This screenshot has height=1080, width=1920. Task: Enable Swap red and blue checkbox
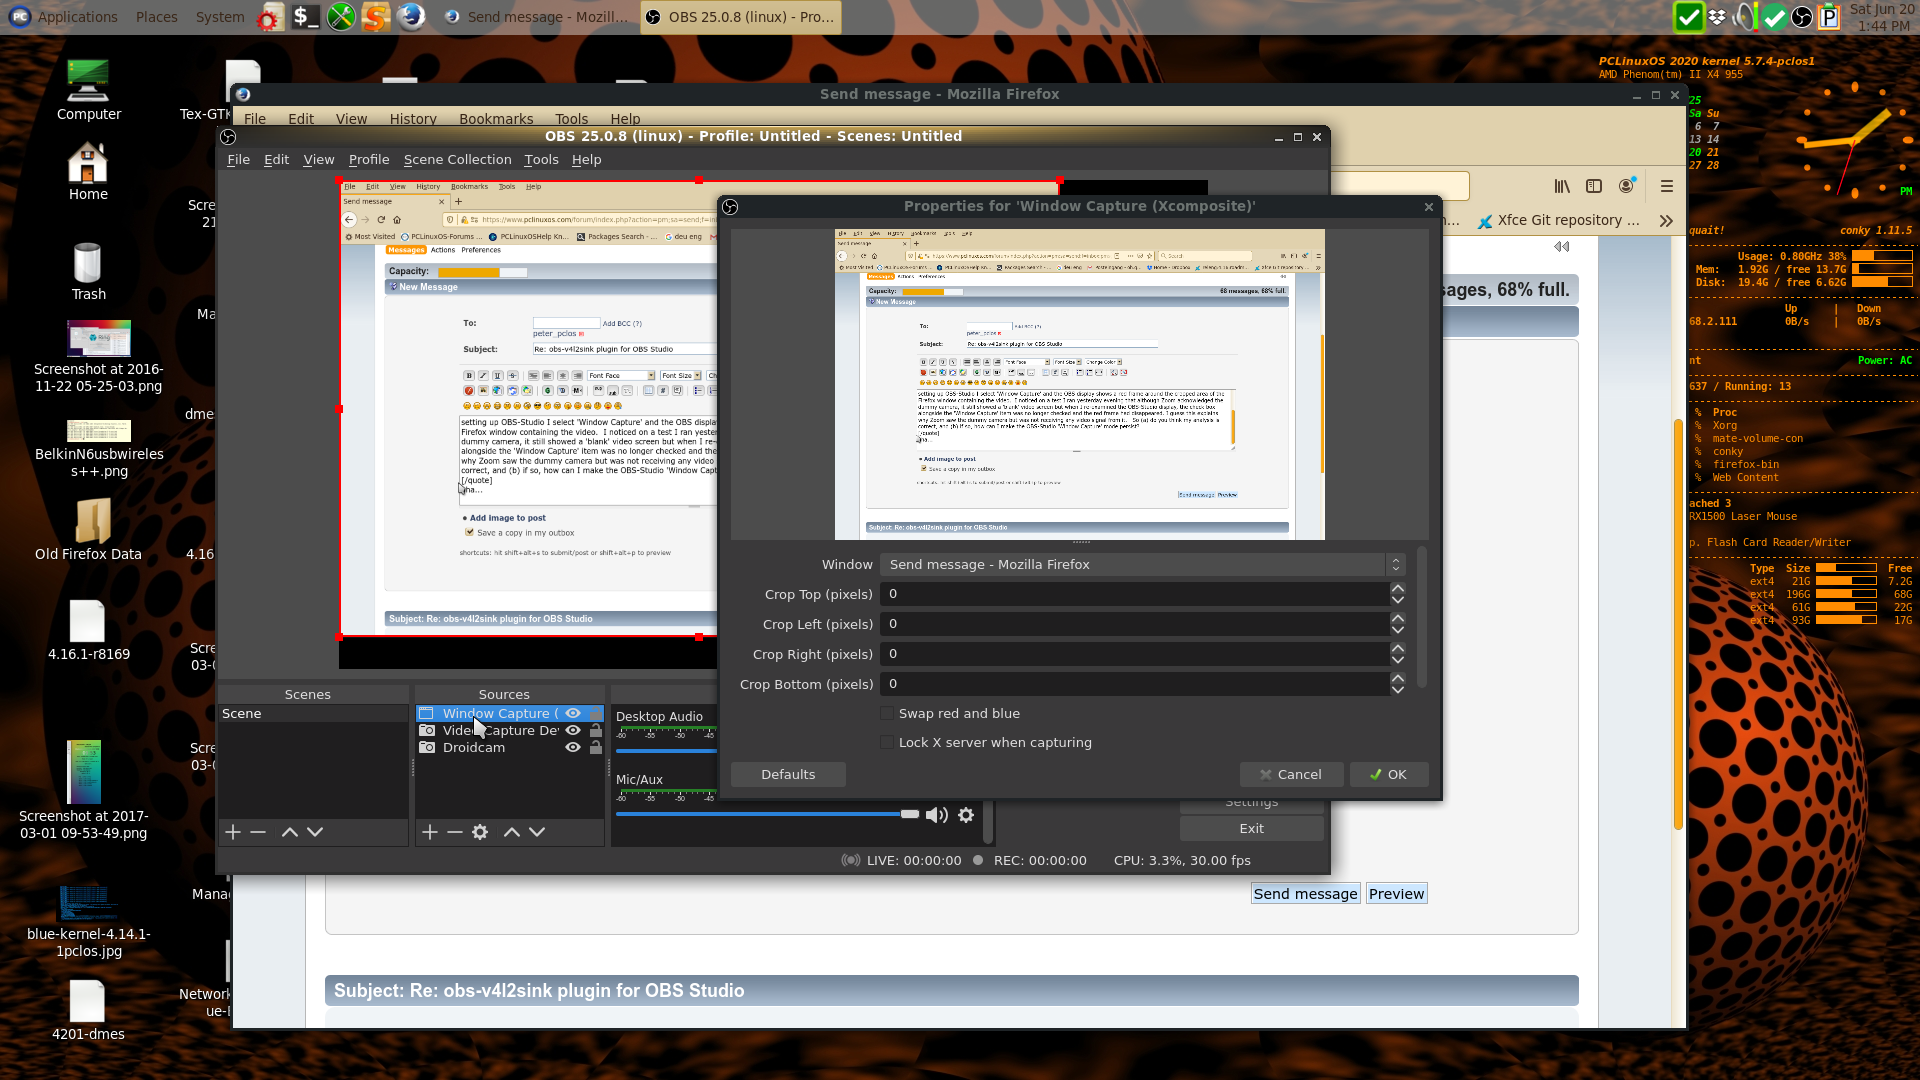[x=887, y=713]
